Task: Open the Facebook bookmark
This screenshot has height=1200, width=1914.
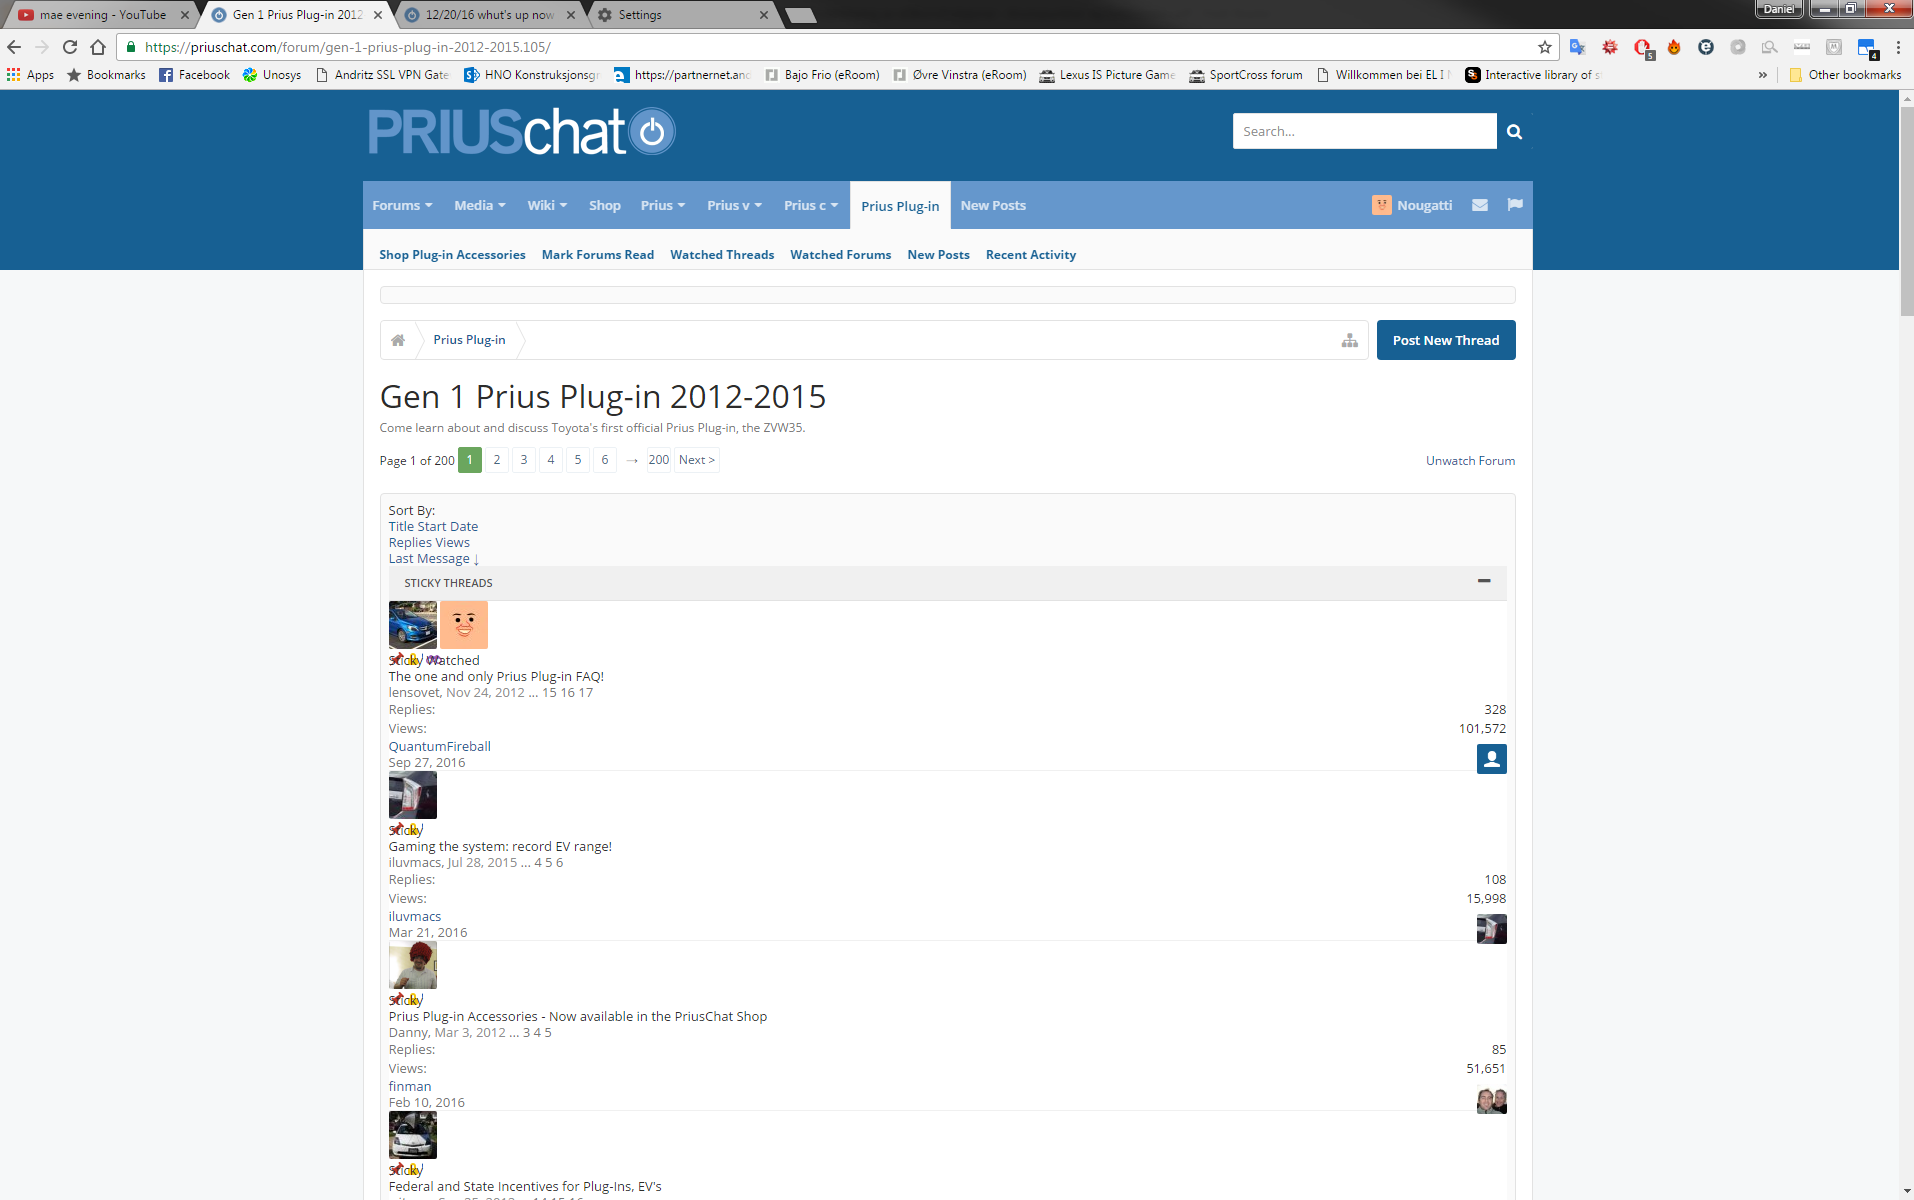Action: point(195,75)
